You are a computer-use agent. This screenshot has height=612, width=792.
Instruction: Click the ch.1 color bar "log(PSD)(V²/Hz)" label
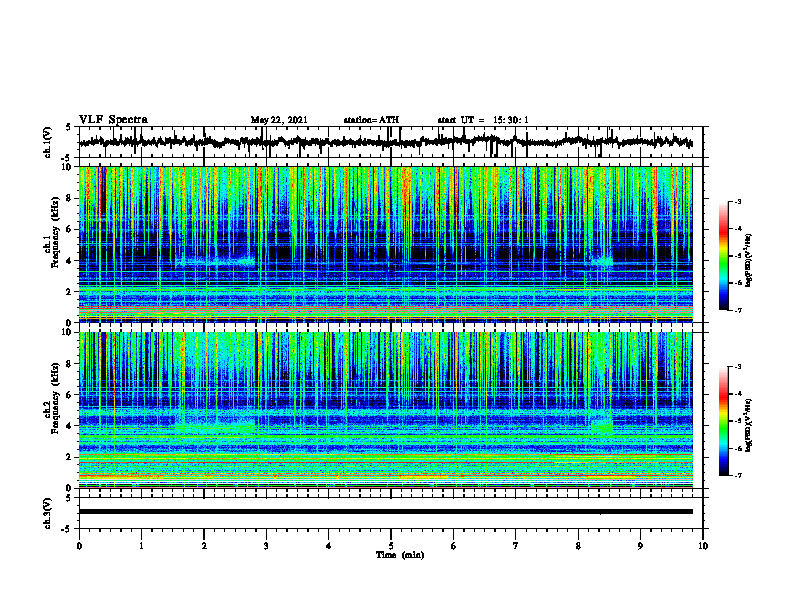749,261
